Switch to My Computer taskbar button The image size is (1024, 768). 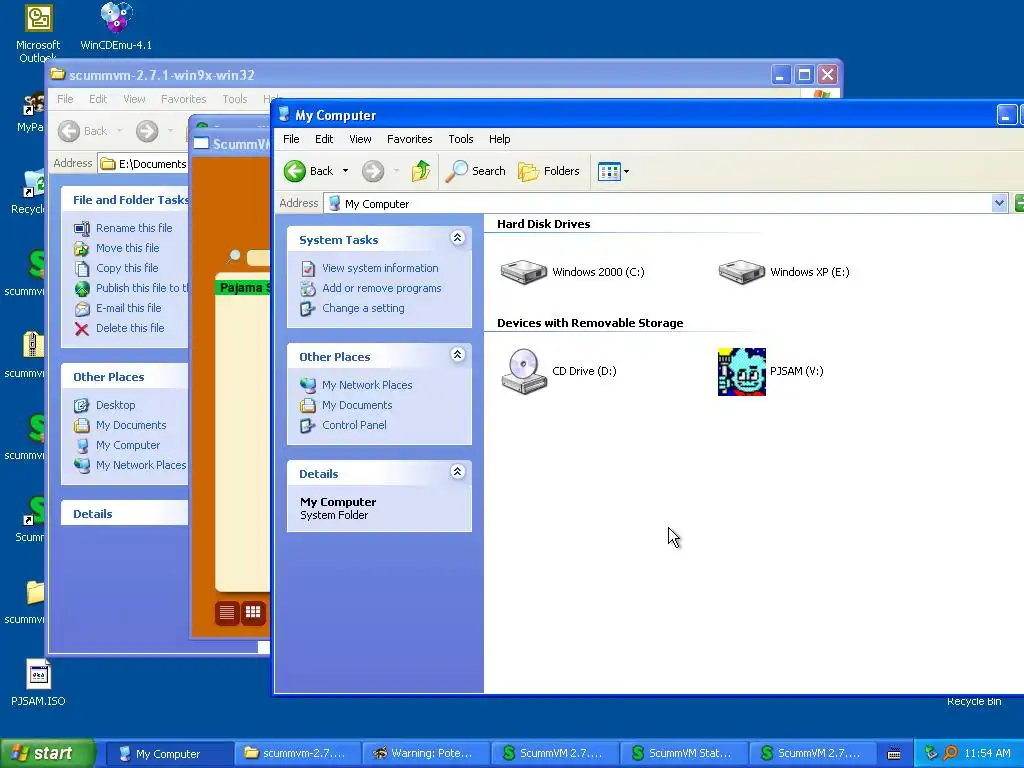pos(168,754)
